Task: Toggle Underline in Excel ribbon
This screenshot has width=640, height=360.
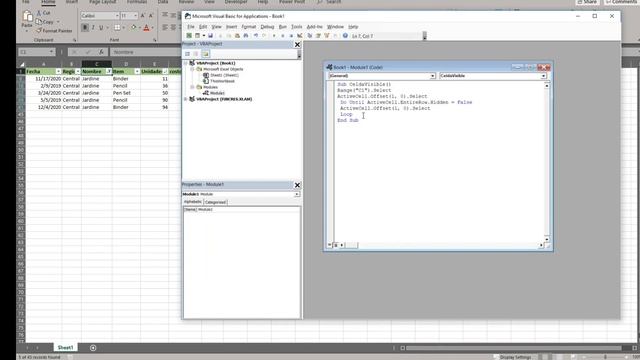Action: [x=101, y=28]
